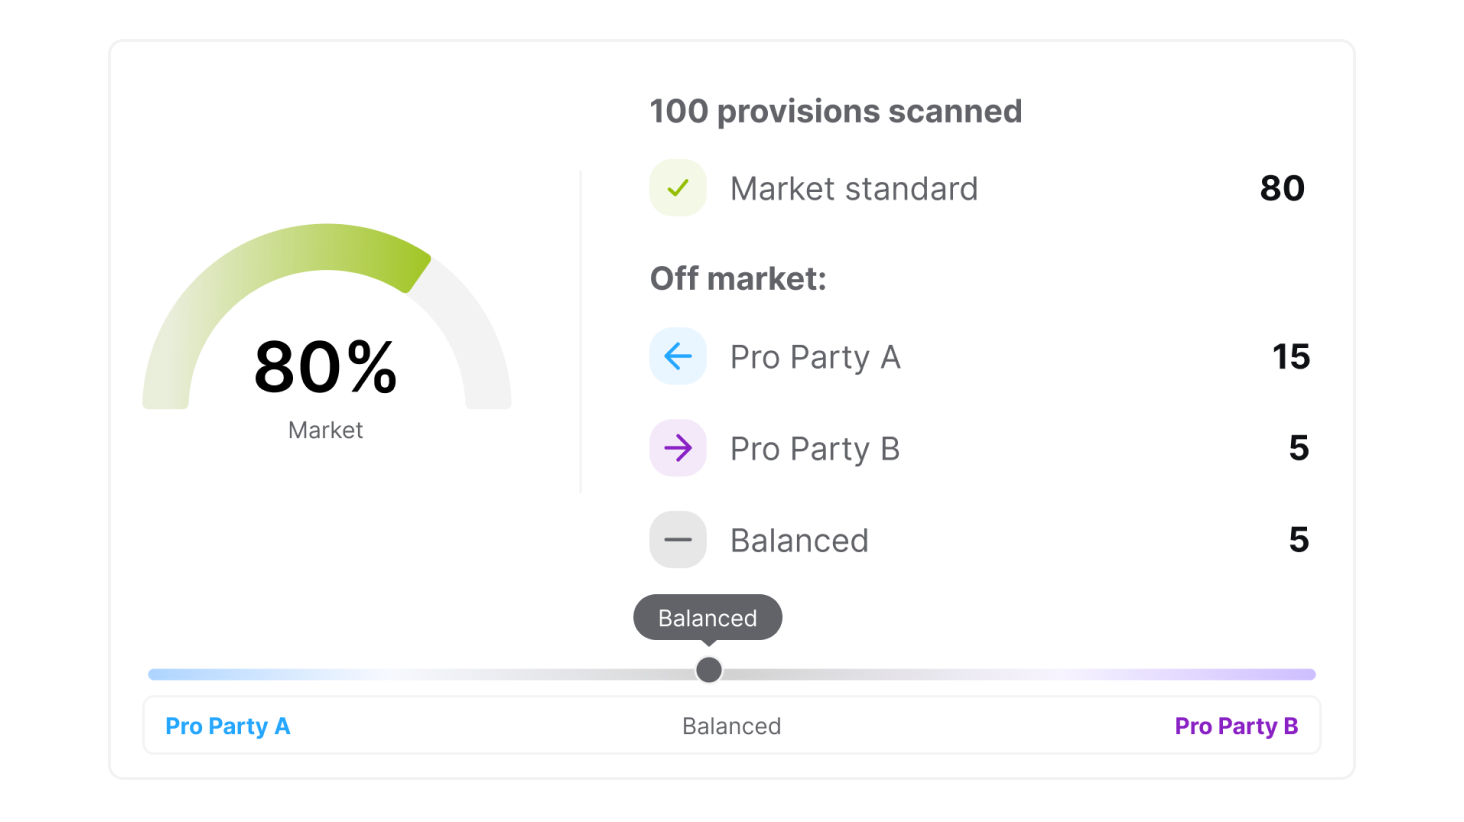
Task: Select the purple Pro Party B slider label
Action: click(1236, 726)
